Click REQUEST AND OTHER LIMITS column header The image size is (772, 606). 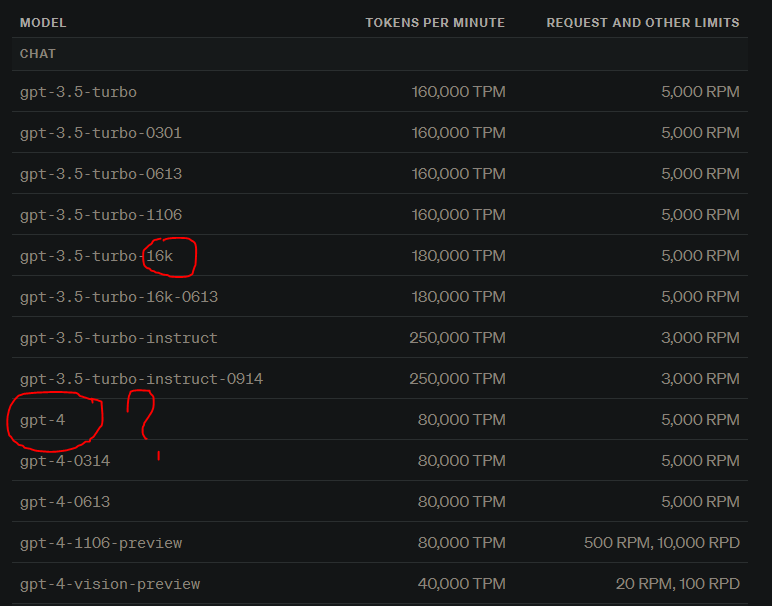click(643, 23)
